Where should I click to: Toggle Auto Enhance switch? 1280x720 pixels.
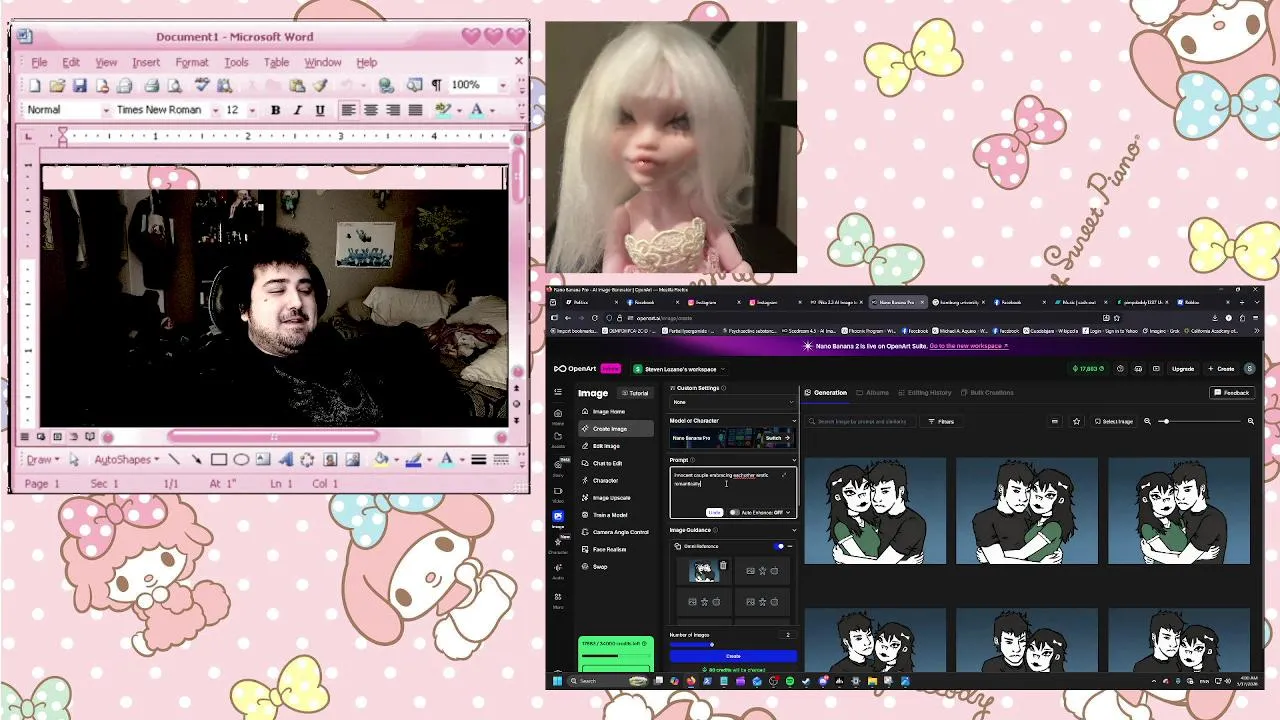click(735, 512)
